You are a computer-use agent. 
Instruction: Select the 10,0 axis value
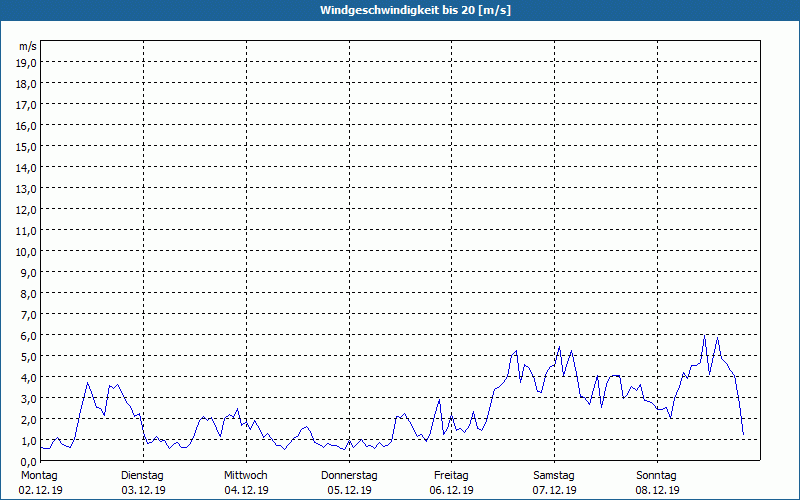point(26,252)
